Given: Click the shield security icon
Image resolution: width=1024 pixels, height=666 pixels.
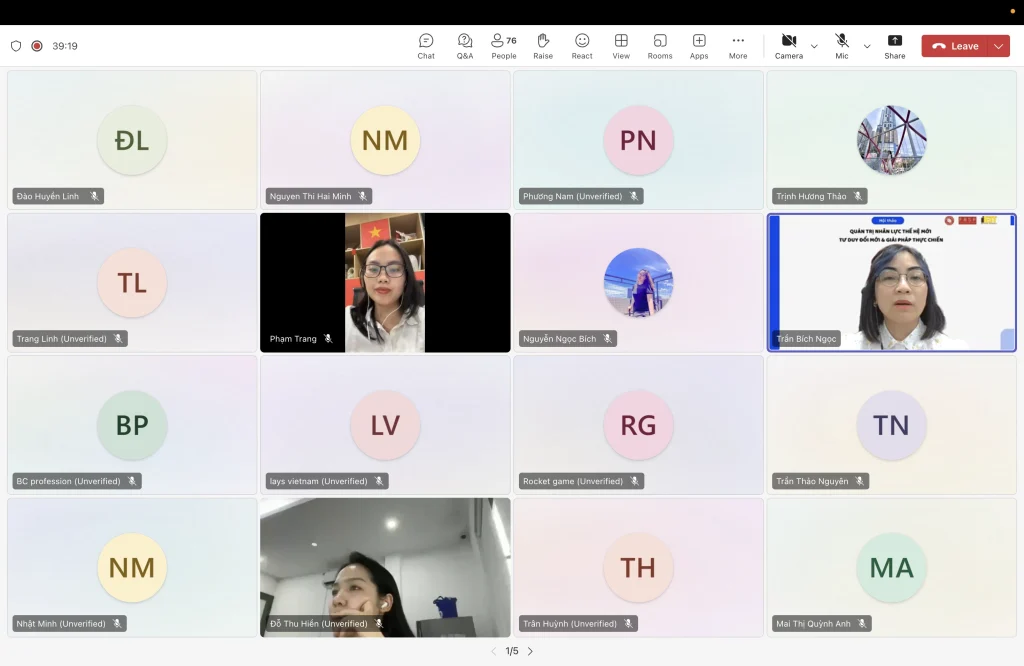Looking at the screenshot, I should click(16, 46).
